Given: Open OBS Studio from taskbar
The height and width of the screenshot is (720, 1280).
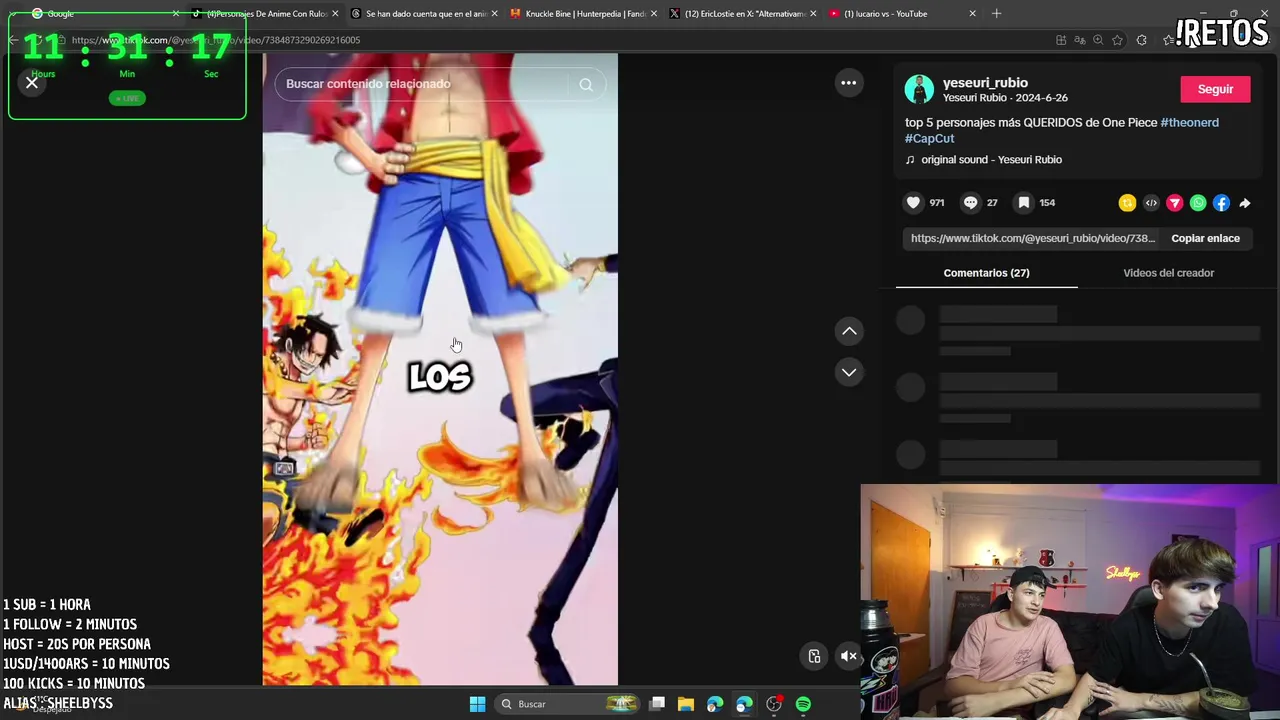Looking at the screenshot, I should point(774,704).
